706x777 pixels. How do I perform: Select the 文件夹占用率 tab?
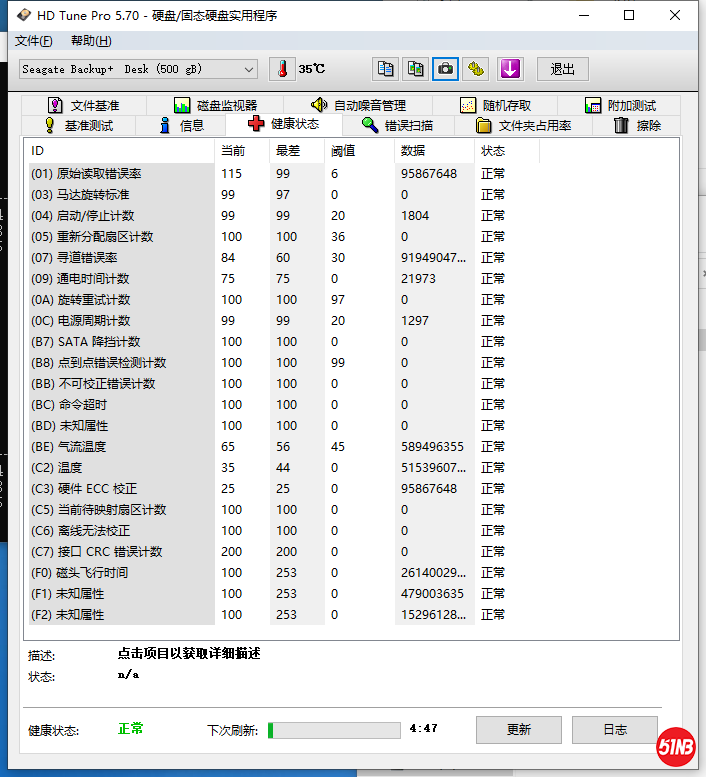pos(524,126)
